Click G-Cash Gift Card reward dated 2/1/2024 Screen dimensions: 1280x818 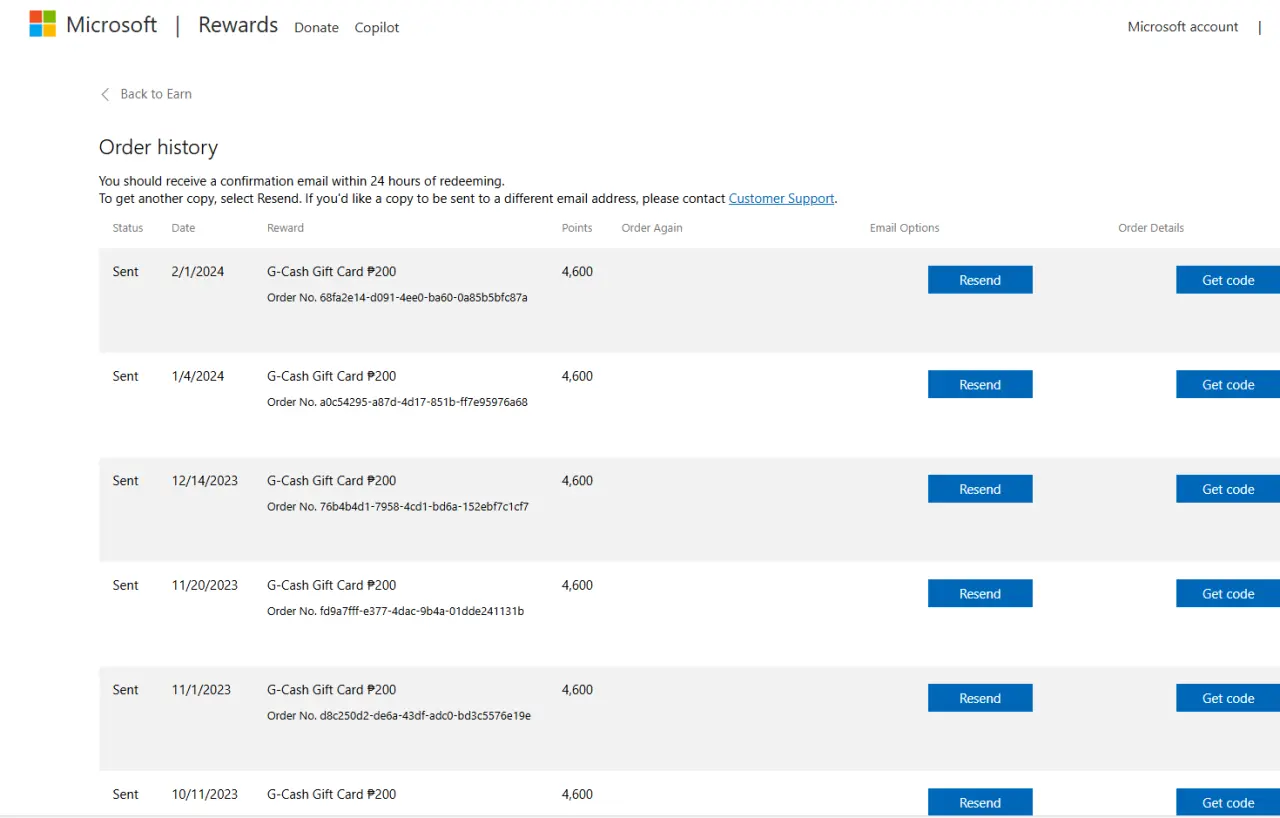pos(331,272)
